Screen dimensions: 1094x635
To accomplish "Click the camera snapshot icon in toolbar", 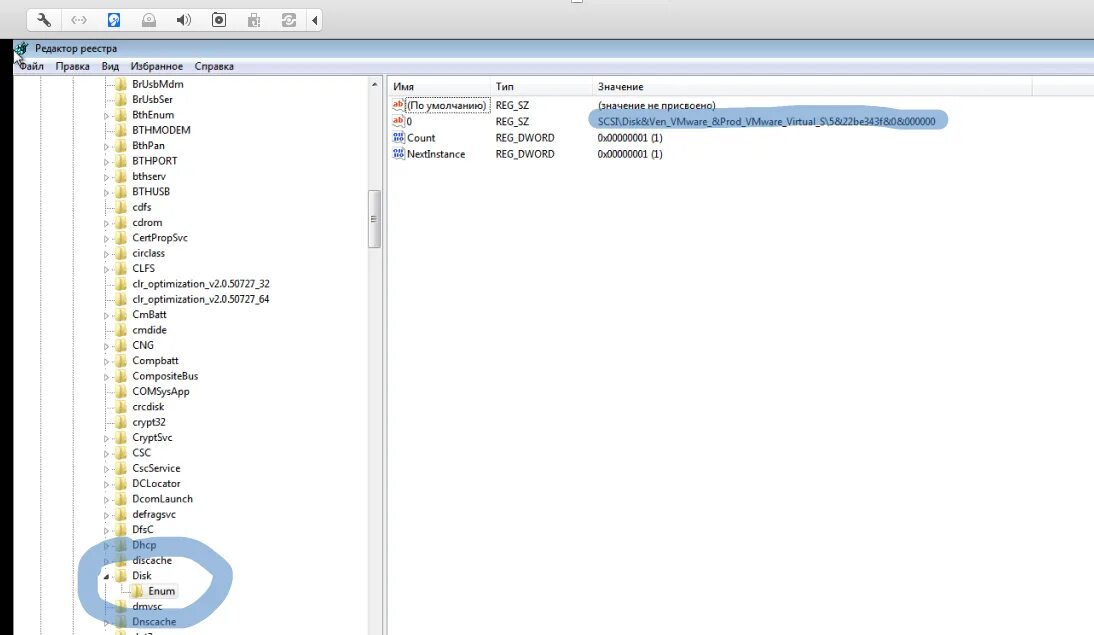I will [219, 19].
